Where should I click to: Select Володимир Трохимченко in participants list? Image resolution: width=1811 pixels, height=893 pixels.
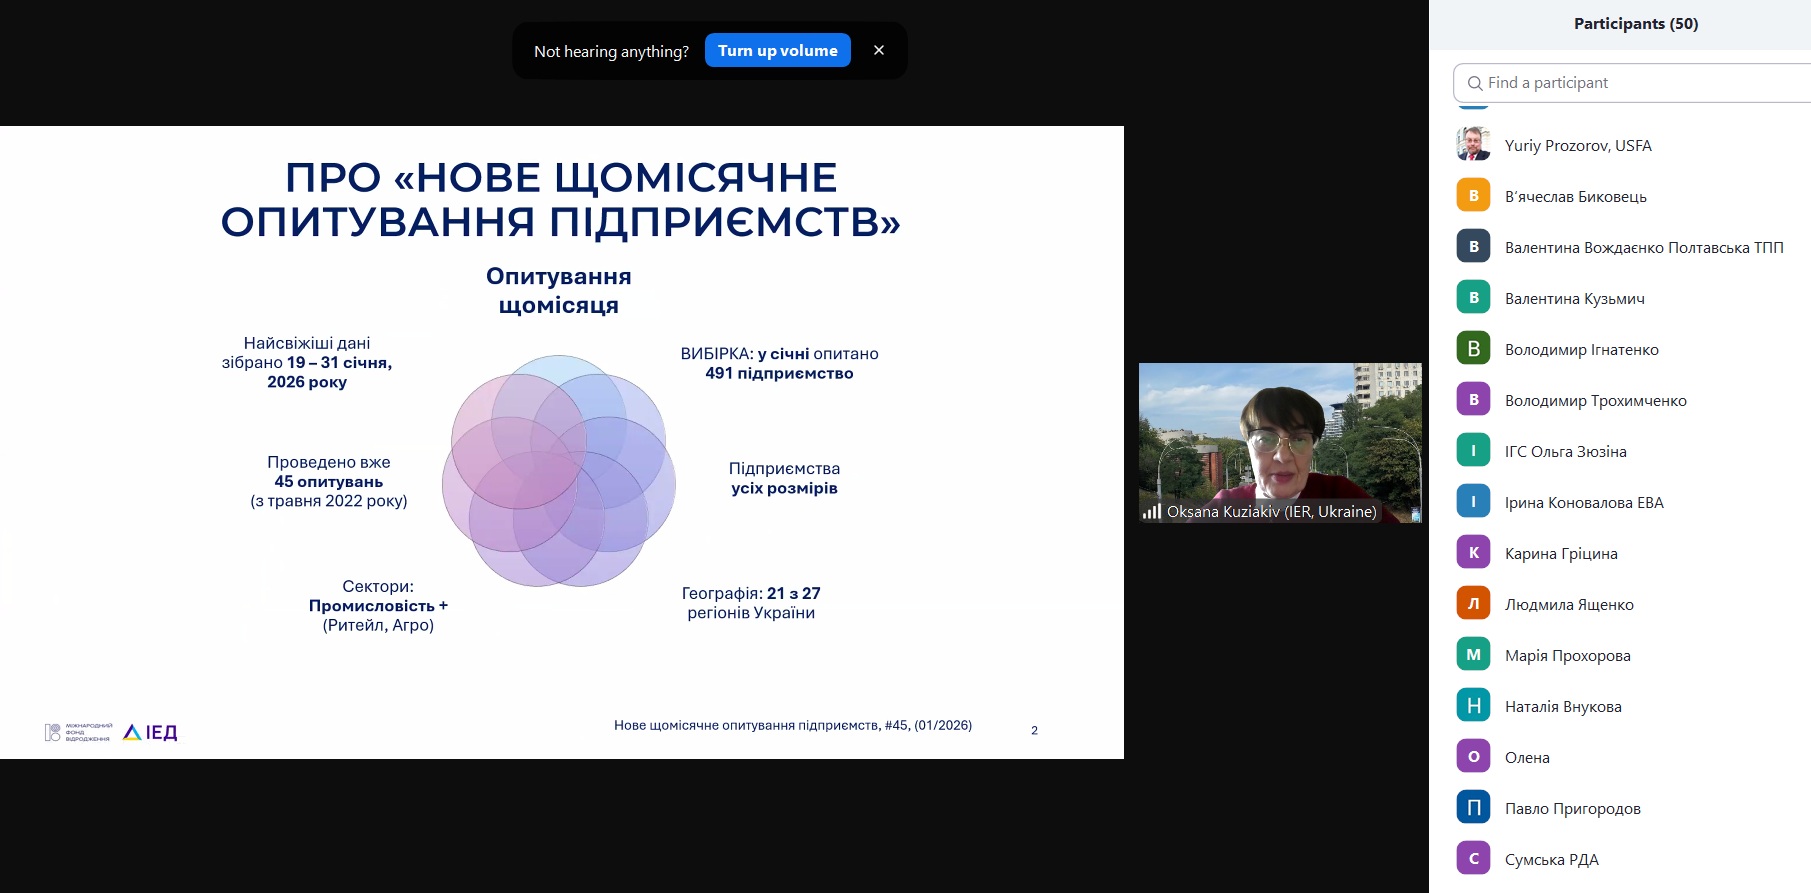click(1595, 400)
